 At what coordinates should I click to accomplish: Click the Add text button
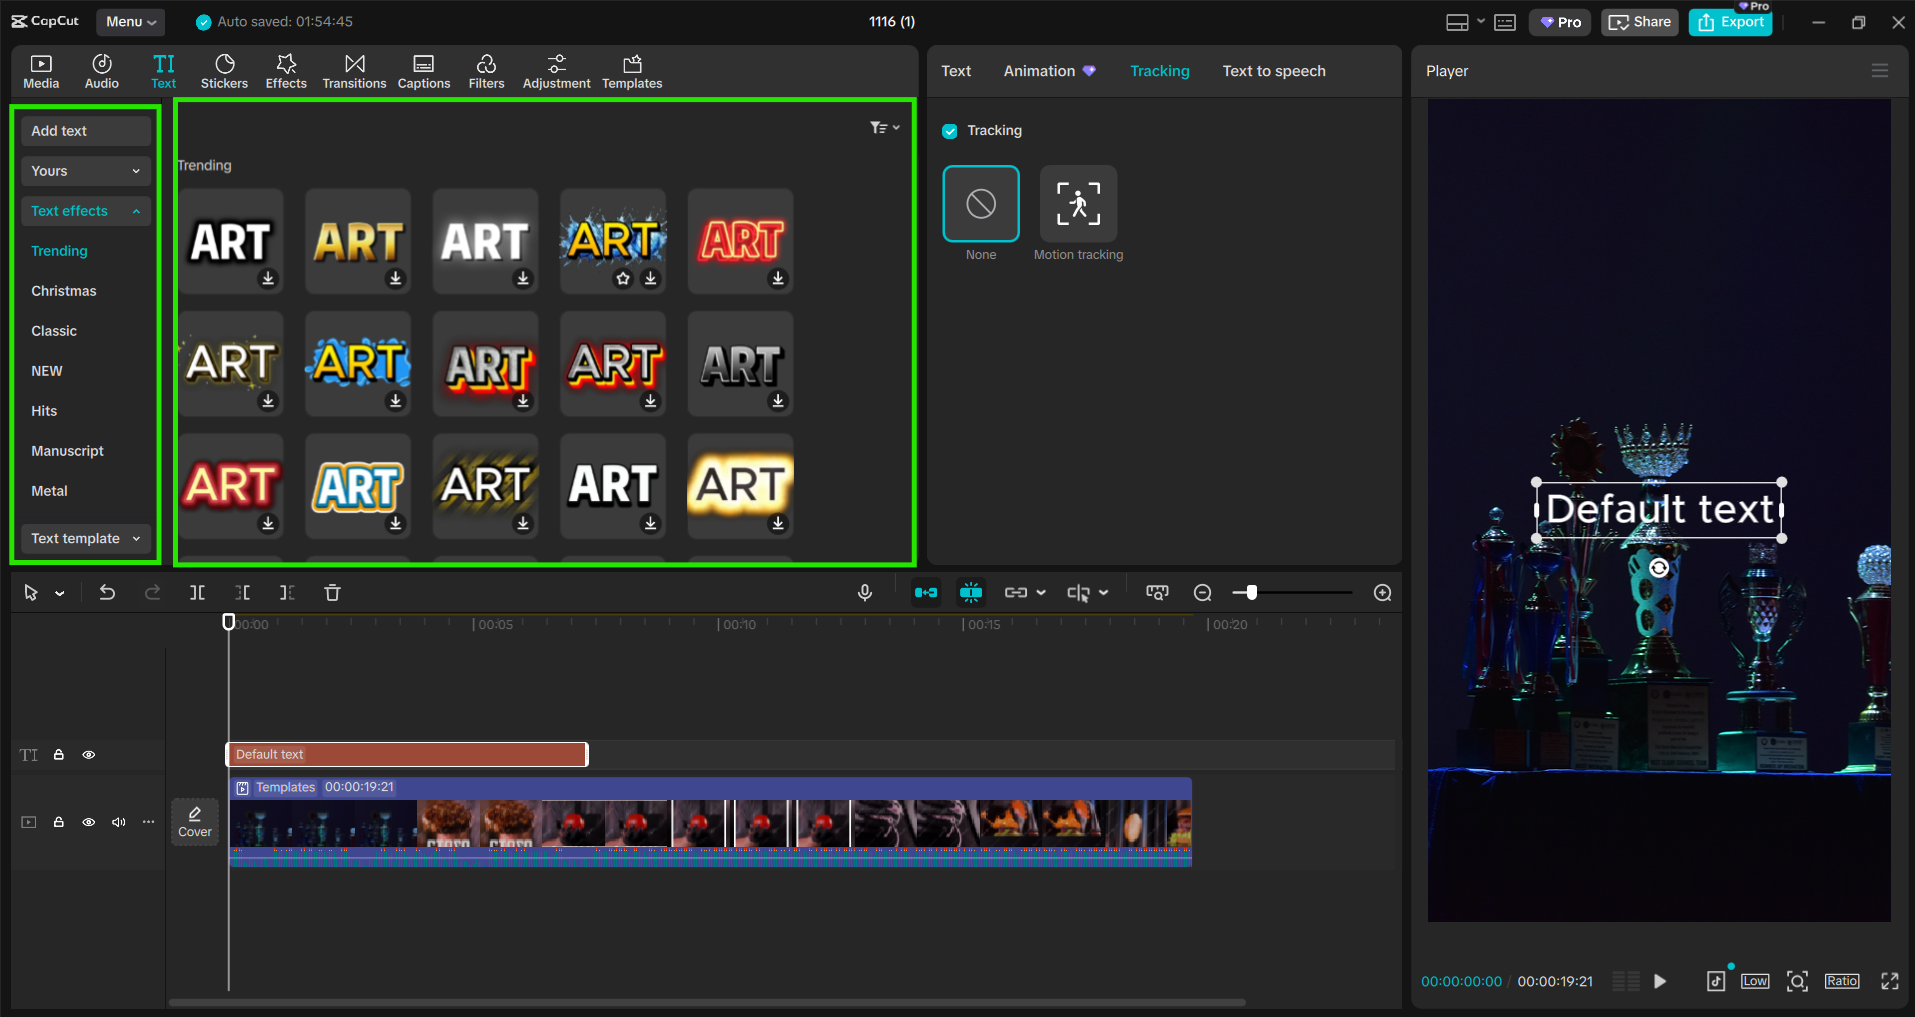86,131
